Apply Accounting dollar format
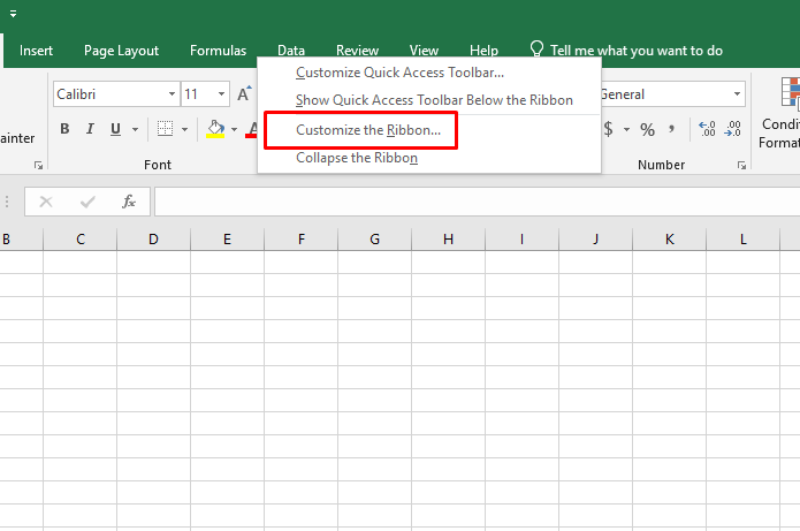 608,129
